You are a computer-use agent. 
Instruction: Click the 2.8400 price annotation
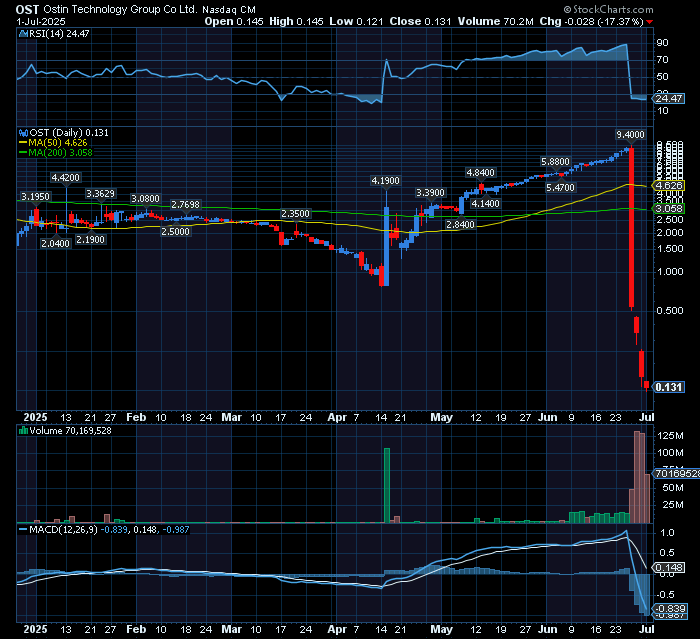pos(460,224)
